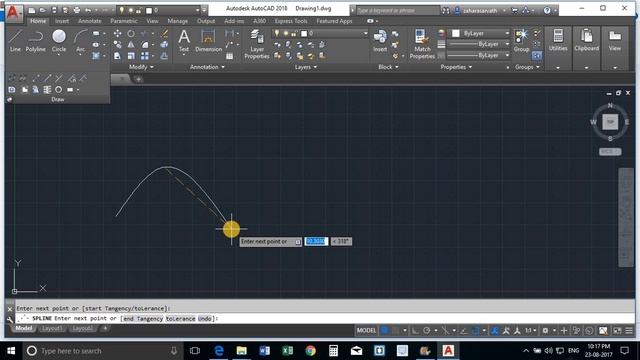
Task: Click MODEL space button in status bar
Action: tap(366, 330)
